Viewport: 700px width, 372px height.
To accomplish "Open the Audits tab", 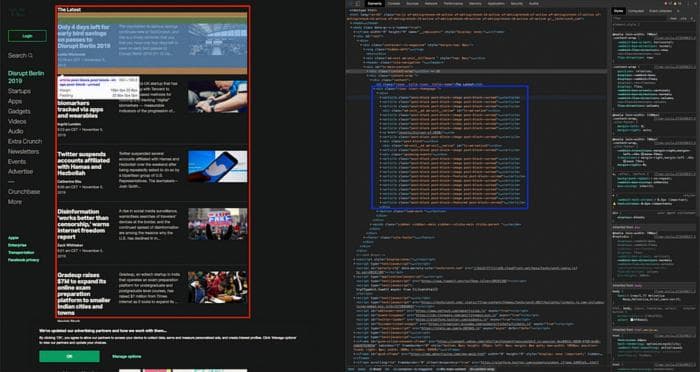I will [x=533, y=4].
